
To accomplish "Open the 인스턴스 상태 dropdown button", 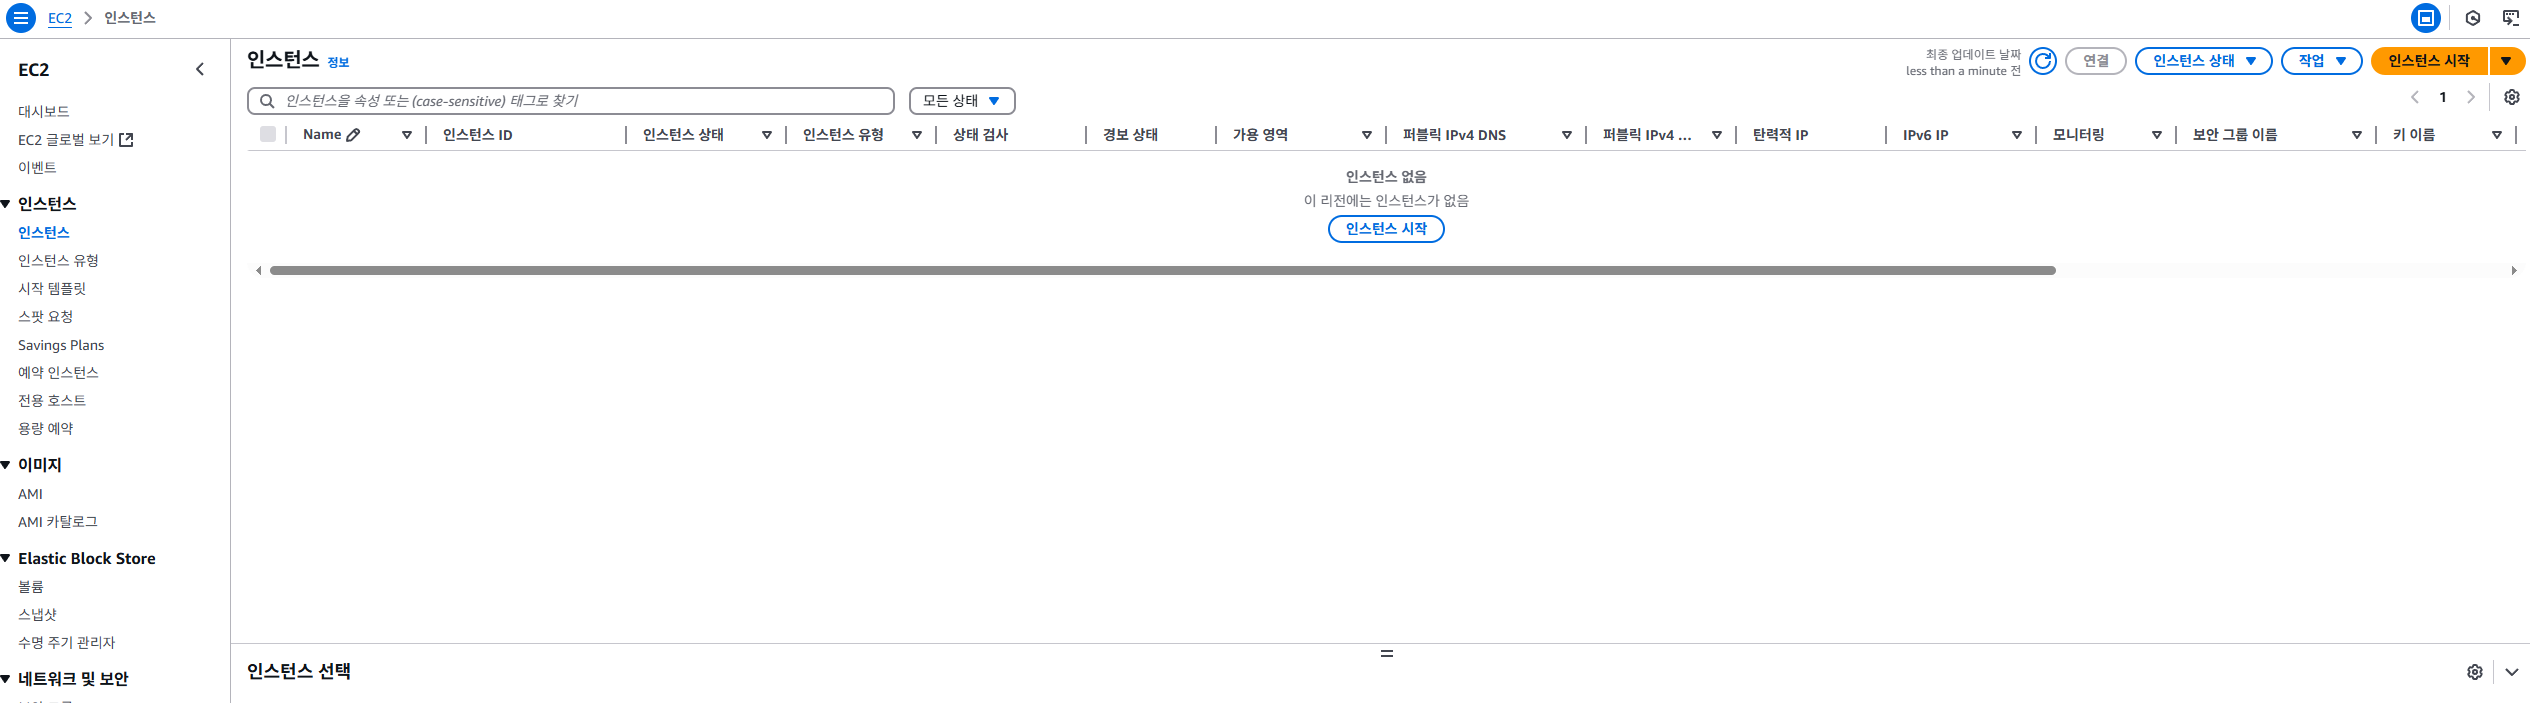I will click(x=2203, y=61).
